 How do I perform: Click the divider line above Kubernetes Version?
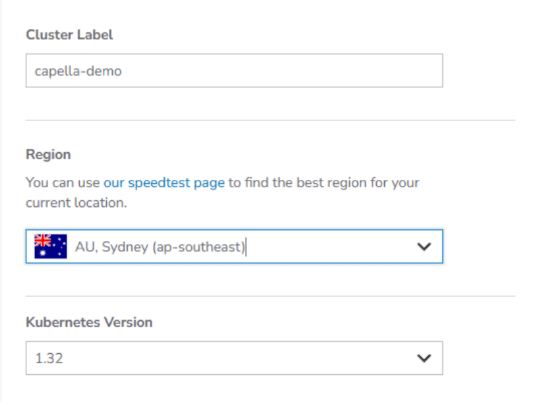pyautogui.click(x=271, y=296)
